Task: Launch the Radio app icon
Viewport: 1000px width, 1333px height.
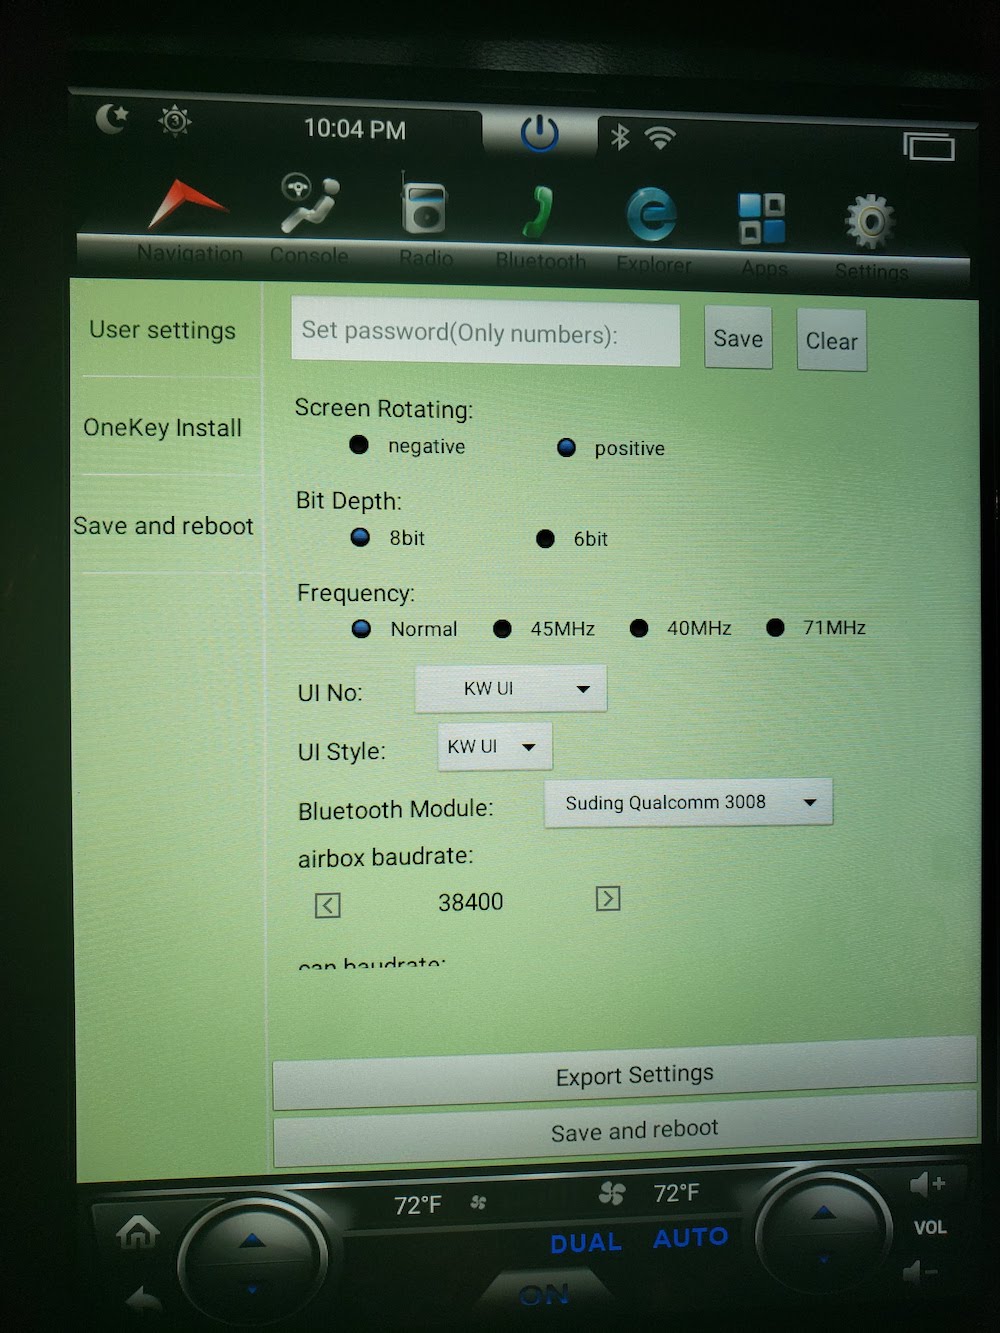Action: coord(423,207)
